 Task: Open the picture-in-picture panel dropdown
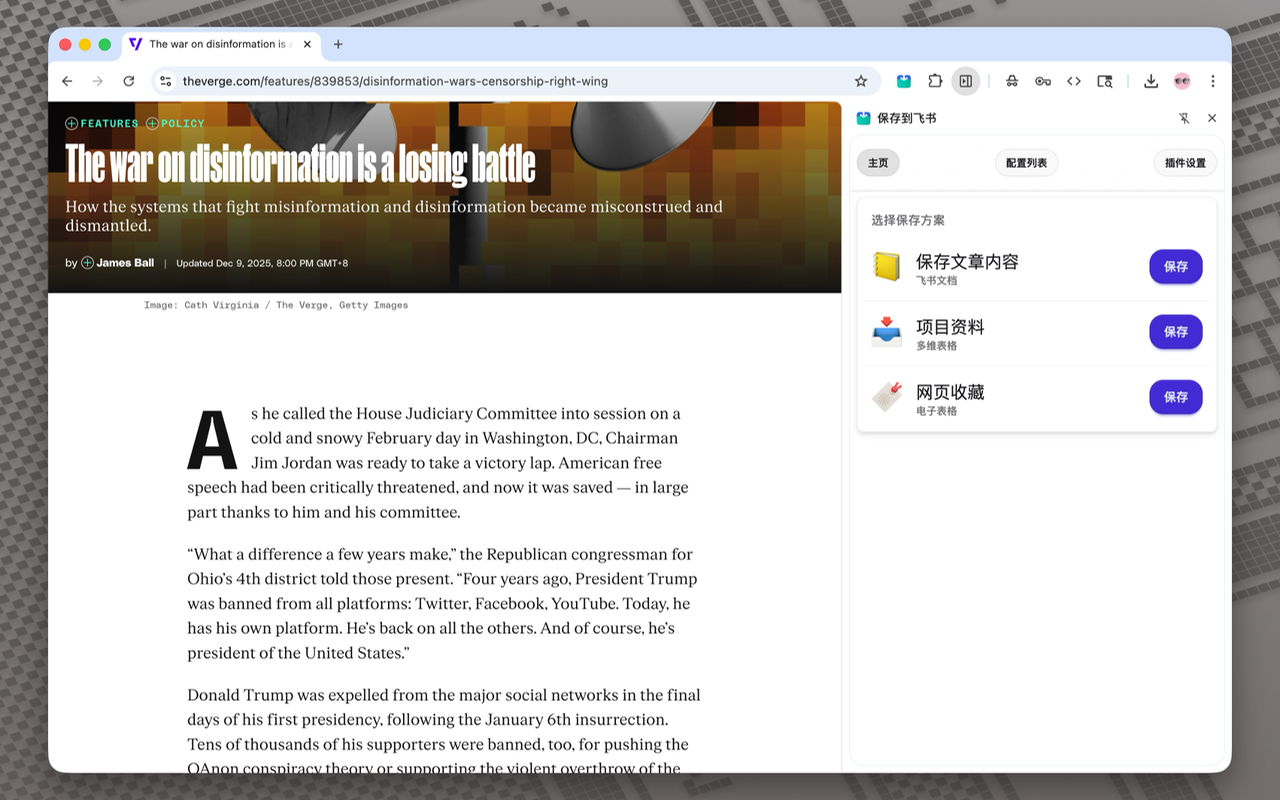966,81
